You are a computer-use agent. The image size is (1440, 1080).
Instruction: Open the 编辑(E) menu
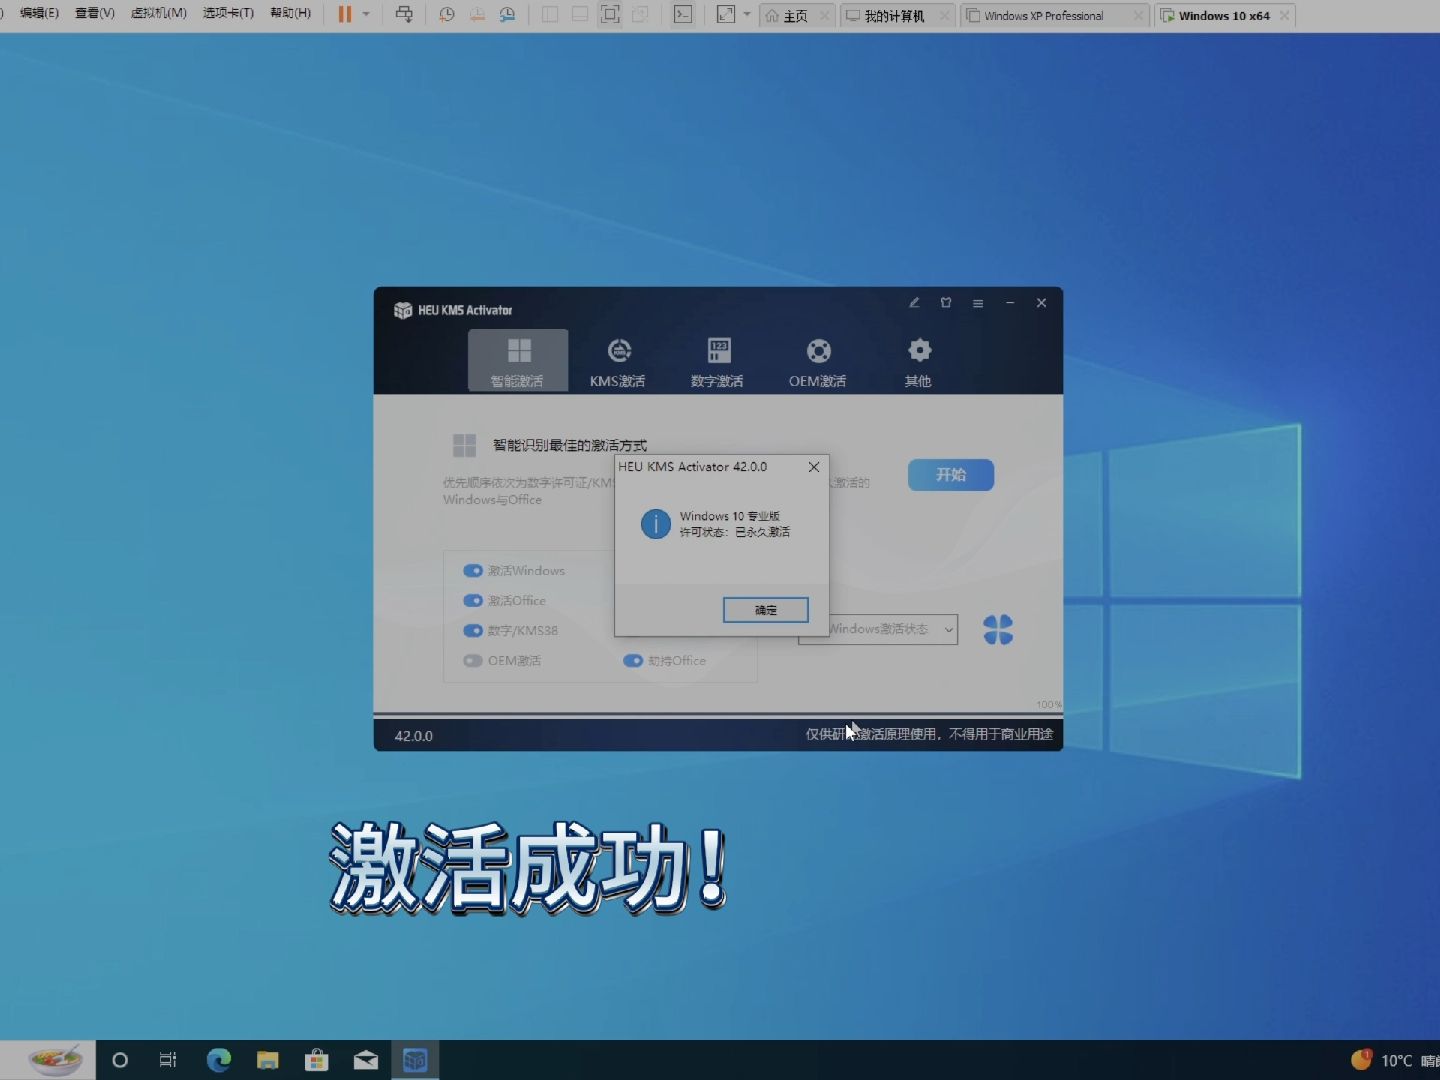point(39,13)
